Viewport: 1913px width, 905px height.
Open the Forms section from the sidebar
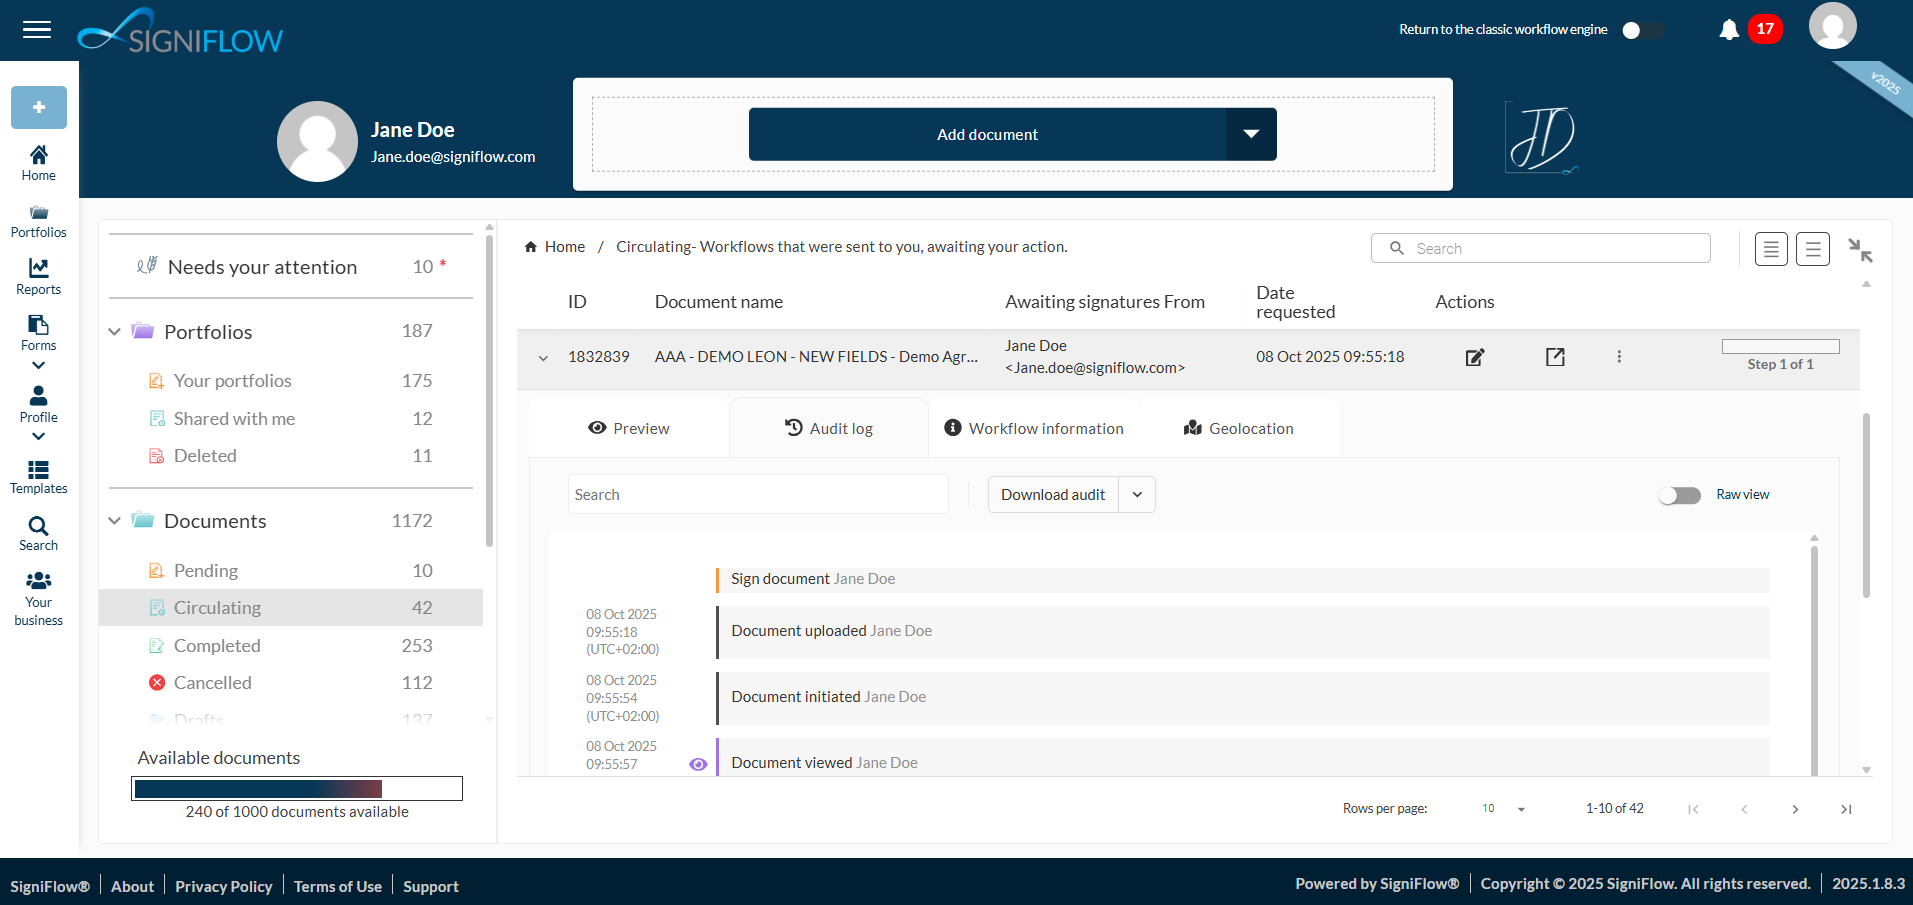click(x=38, y=333)
